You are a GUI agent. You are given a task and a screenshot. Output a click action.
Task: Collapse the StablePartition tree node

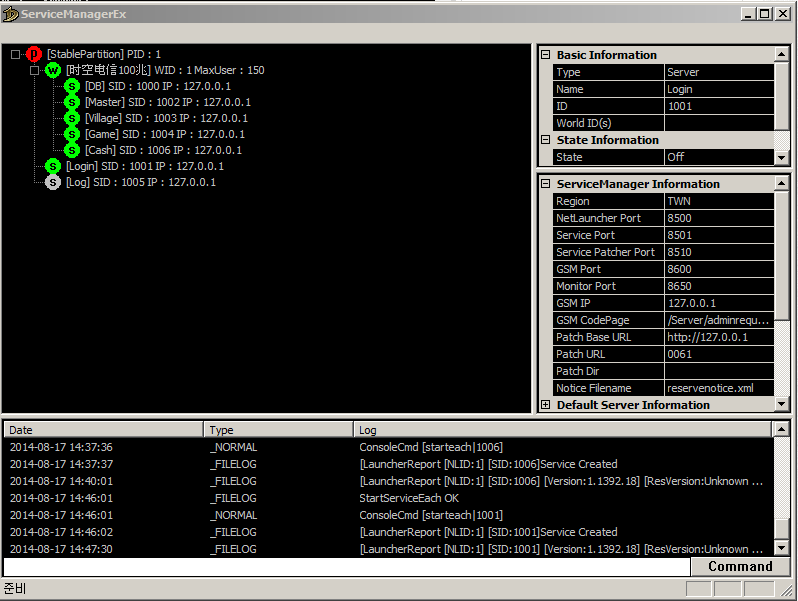click(x=15, y=54)
